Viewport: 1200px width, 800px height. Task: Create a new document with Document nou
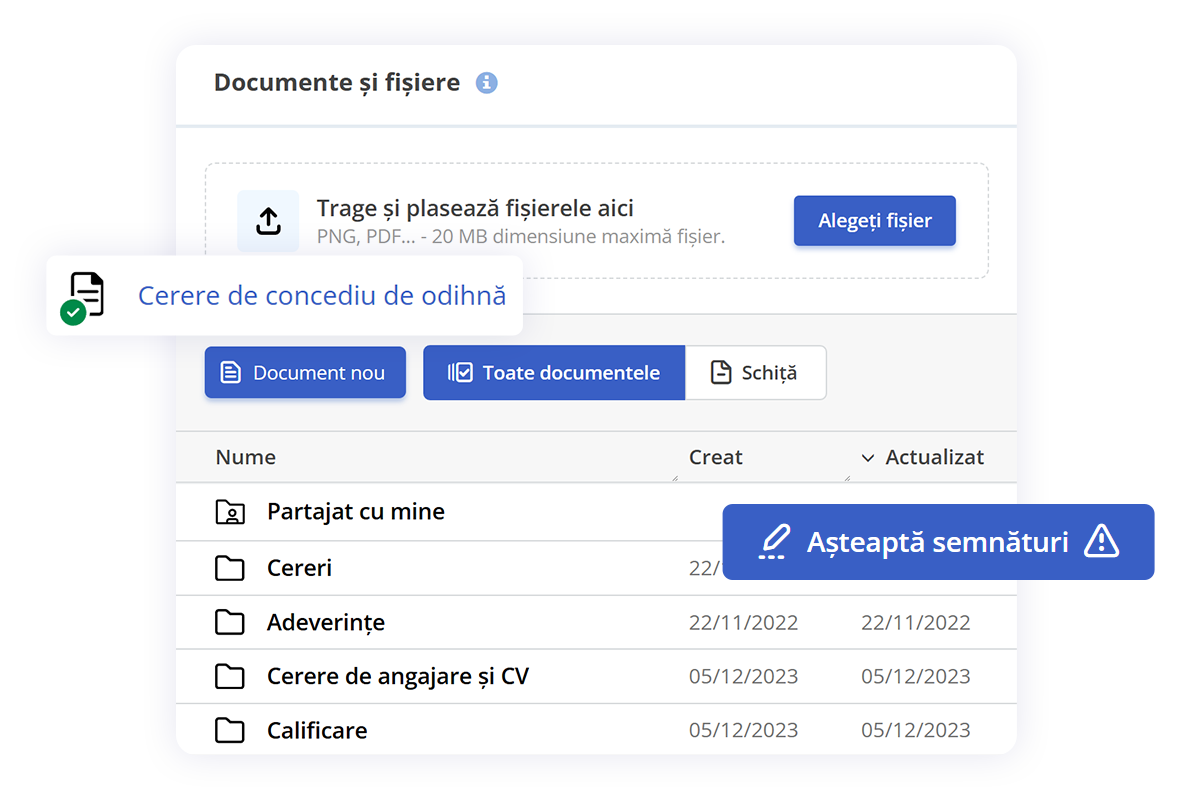(x=305, y=373)
